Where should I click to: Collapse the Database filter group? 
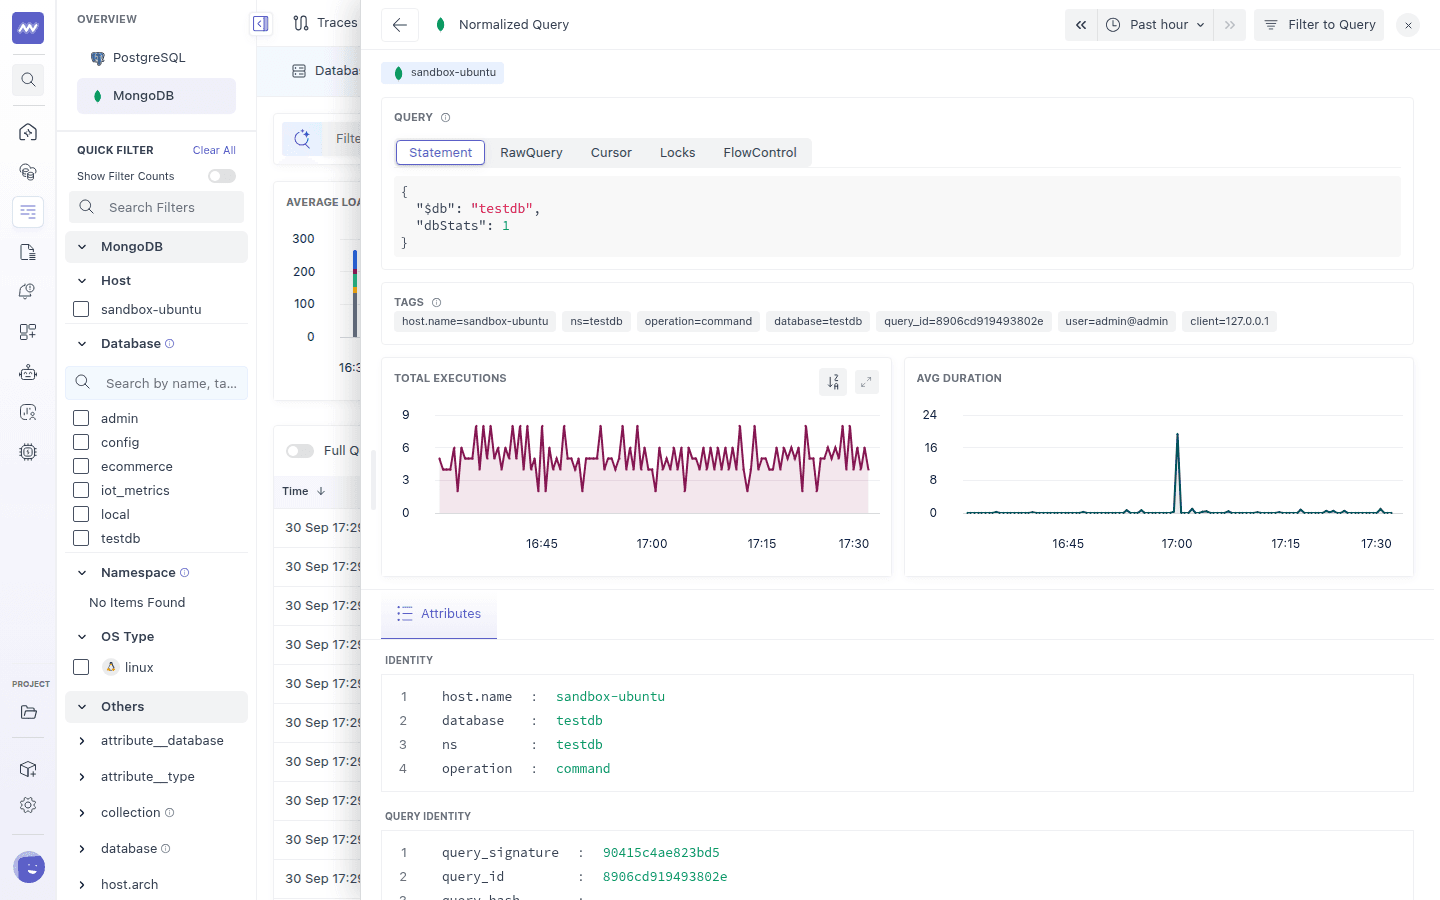[x=82, y=344]
